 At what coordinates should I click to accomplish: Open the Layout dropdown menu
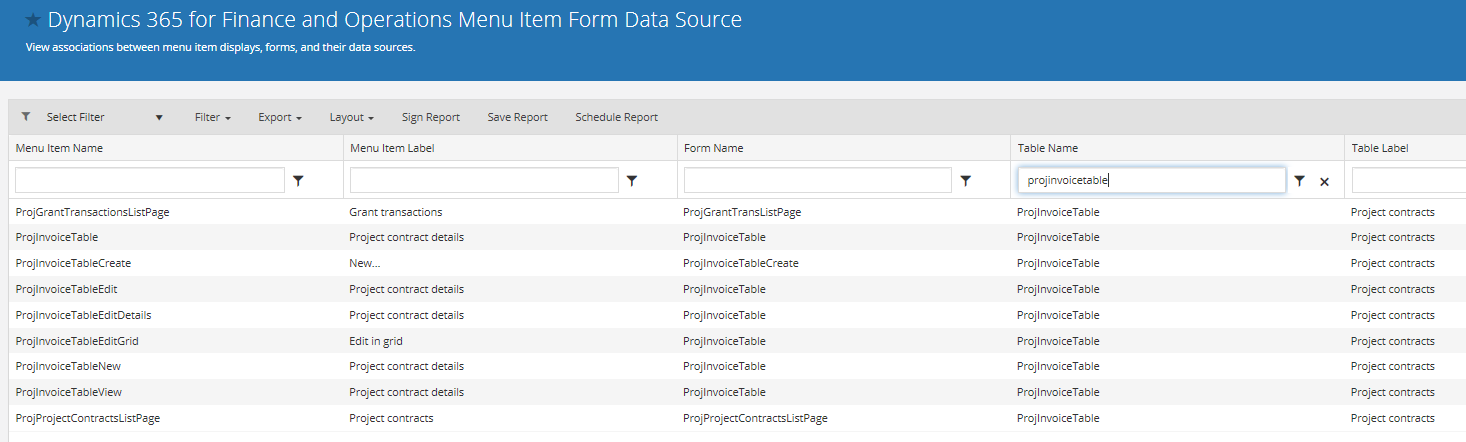tap(352, 117)
